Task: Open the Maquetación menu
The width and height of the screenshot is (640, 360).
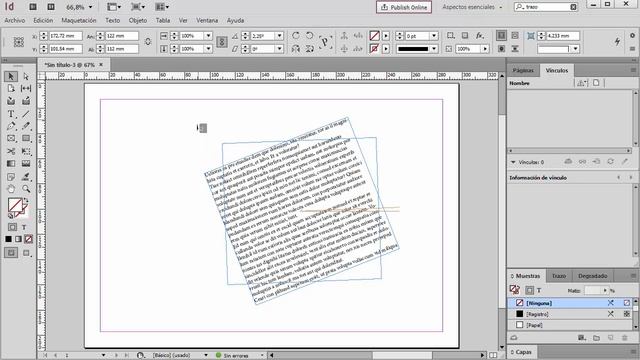Action: (x=79, y=20)
